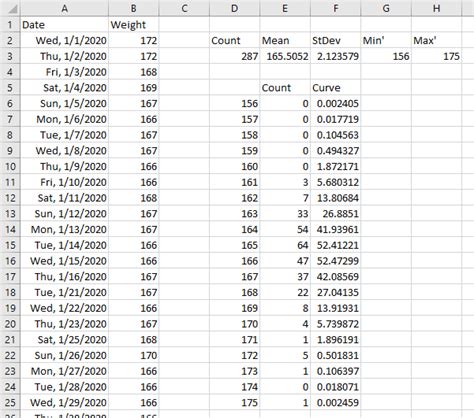The image size is (474, 418).
Task: Select cell with Wed, 1/1/2020
Action: tap(64, 40)
